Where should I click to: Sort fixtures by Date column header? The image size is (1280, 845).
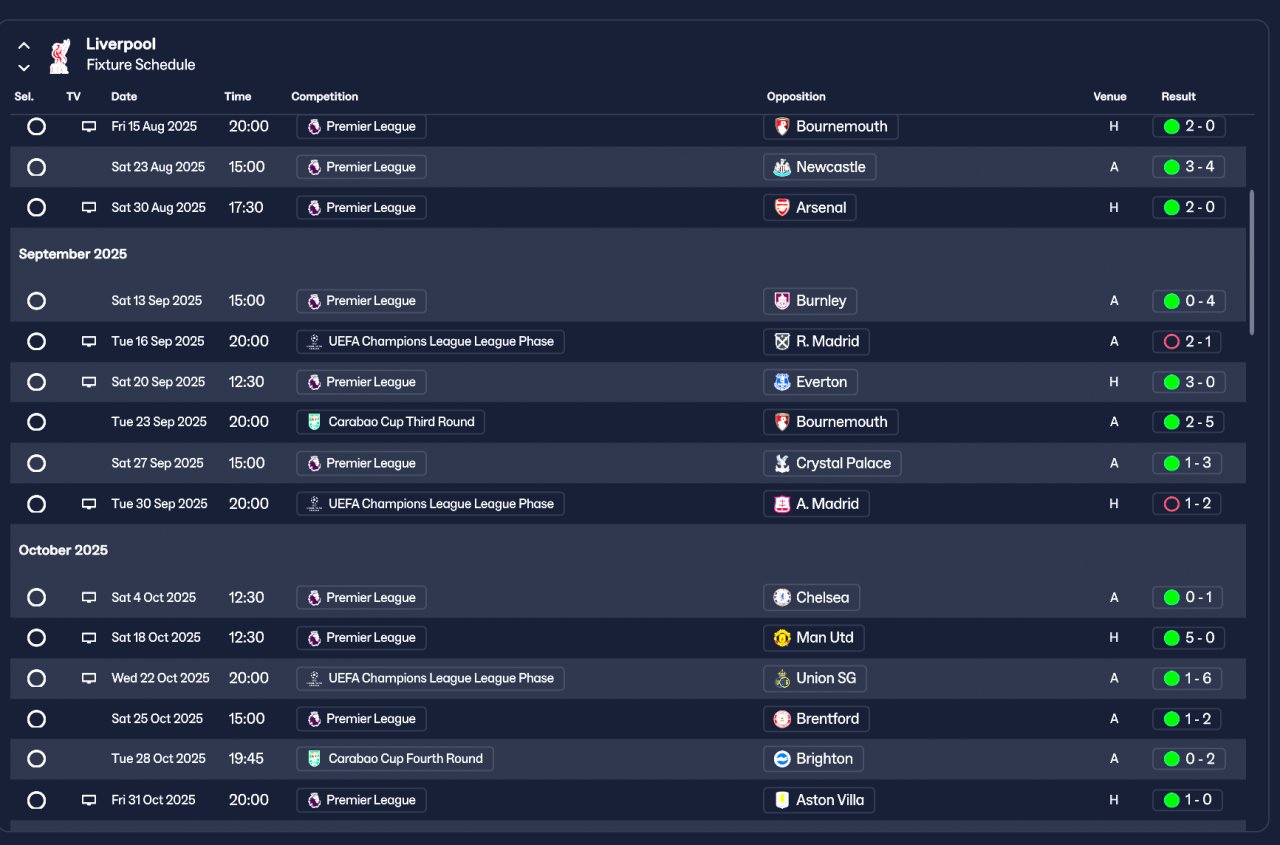(124, 97)
